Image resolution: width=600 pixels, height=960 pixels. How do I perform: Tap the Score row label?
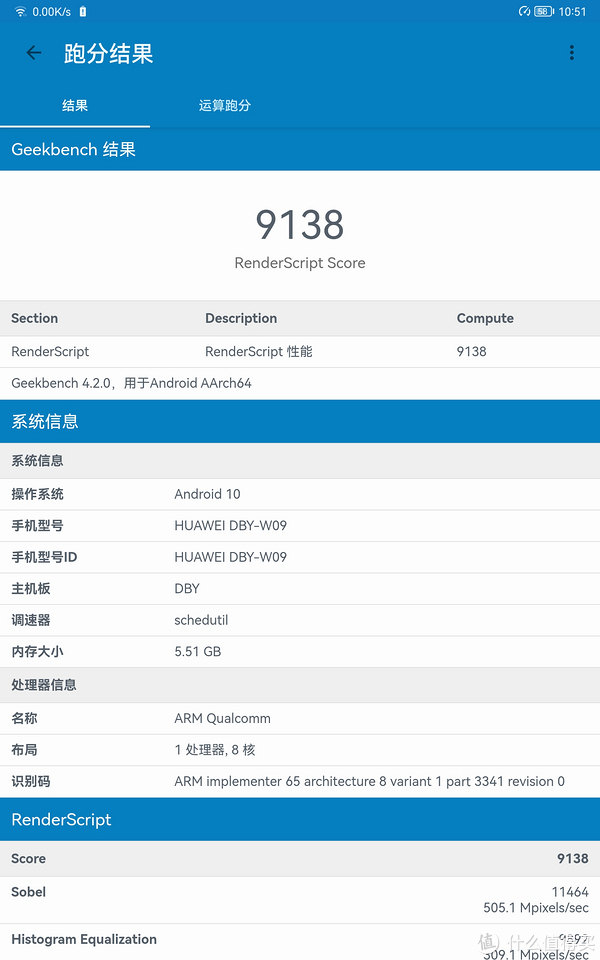coord(28,858)
